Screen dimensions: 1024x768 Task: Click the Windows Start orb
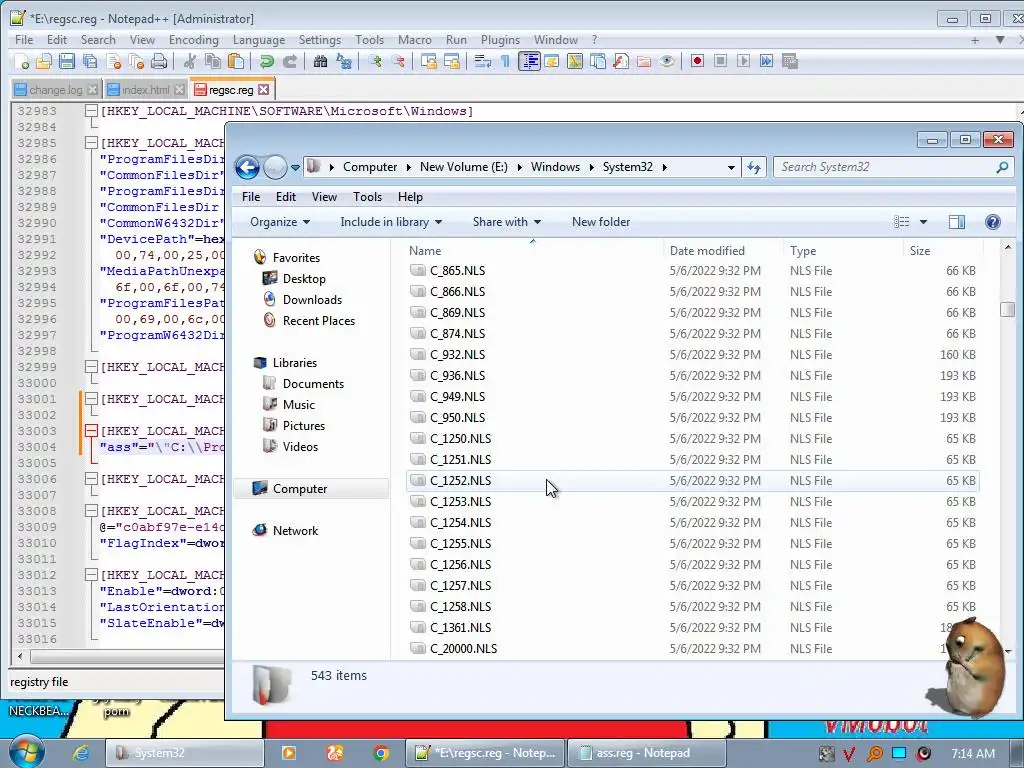26,752
